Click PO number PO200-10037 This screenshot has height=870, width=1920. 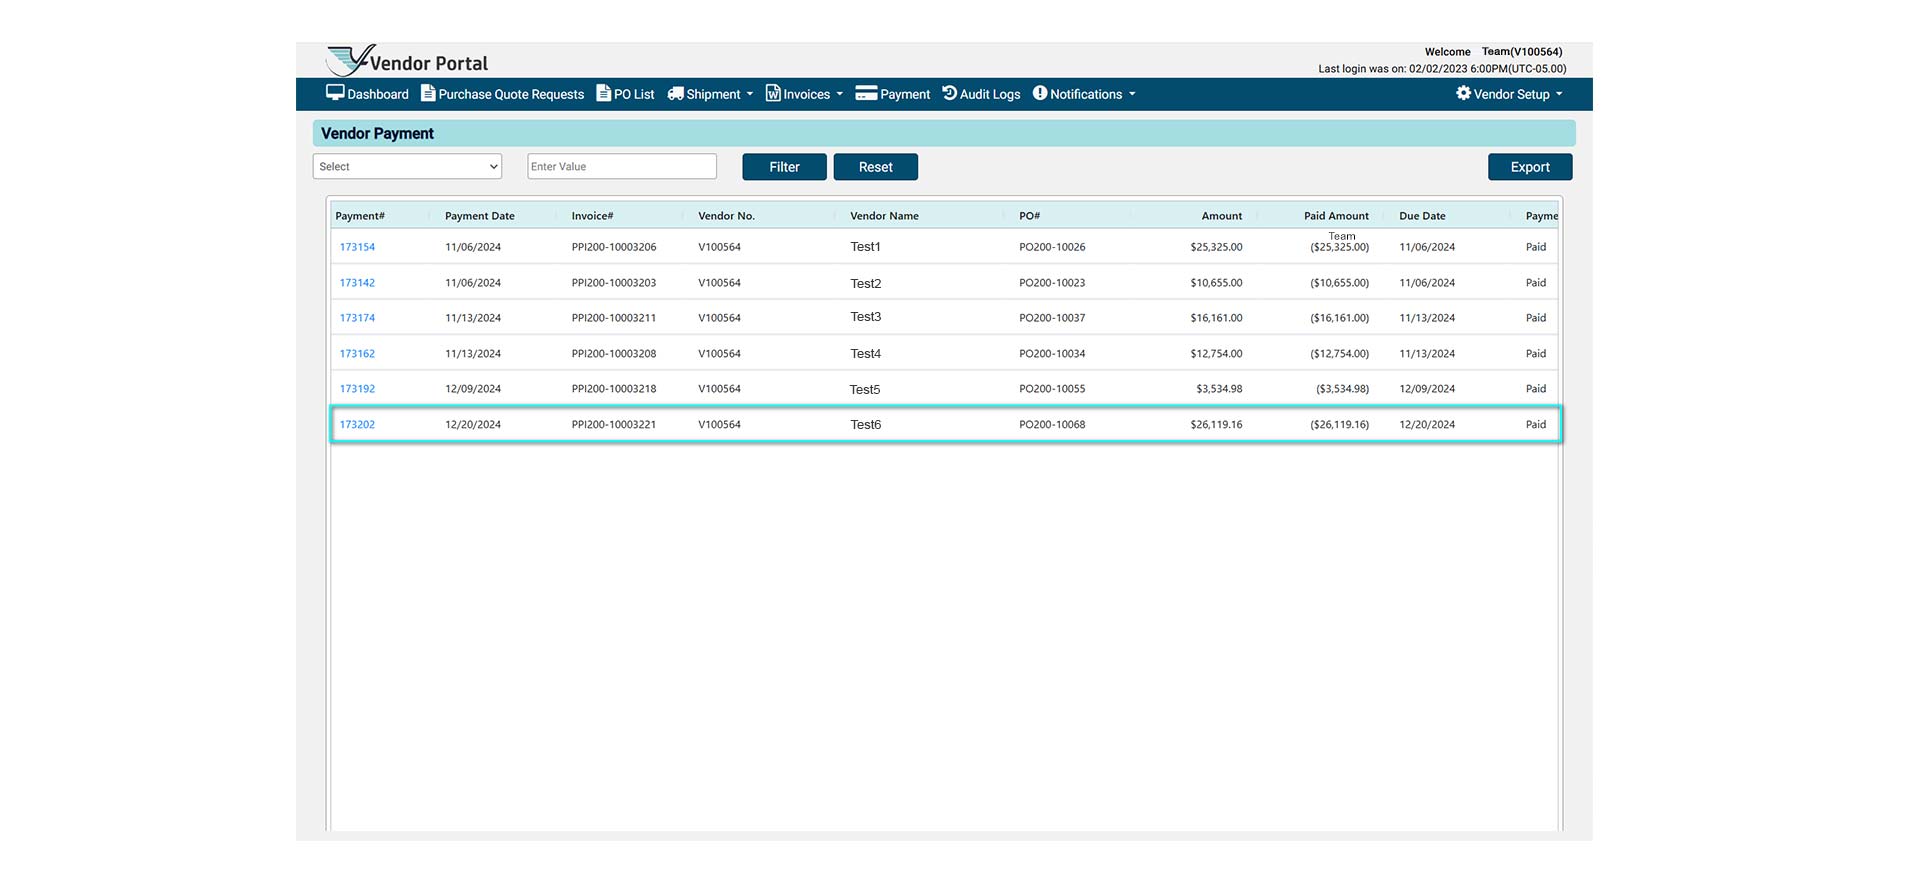(1052, 318)
